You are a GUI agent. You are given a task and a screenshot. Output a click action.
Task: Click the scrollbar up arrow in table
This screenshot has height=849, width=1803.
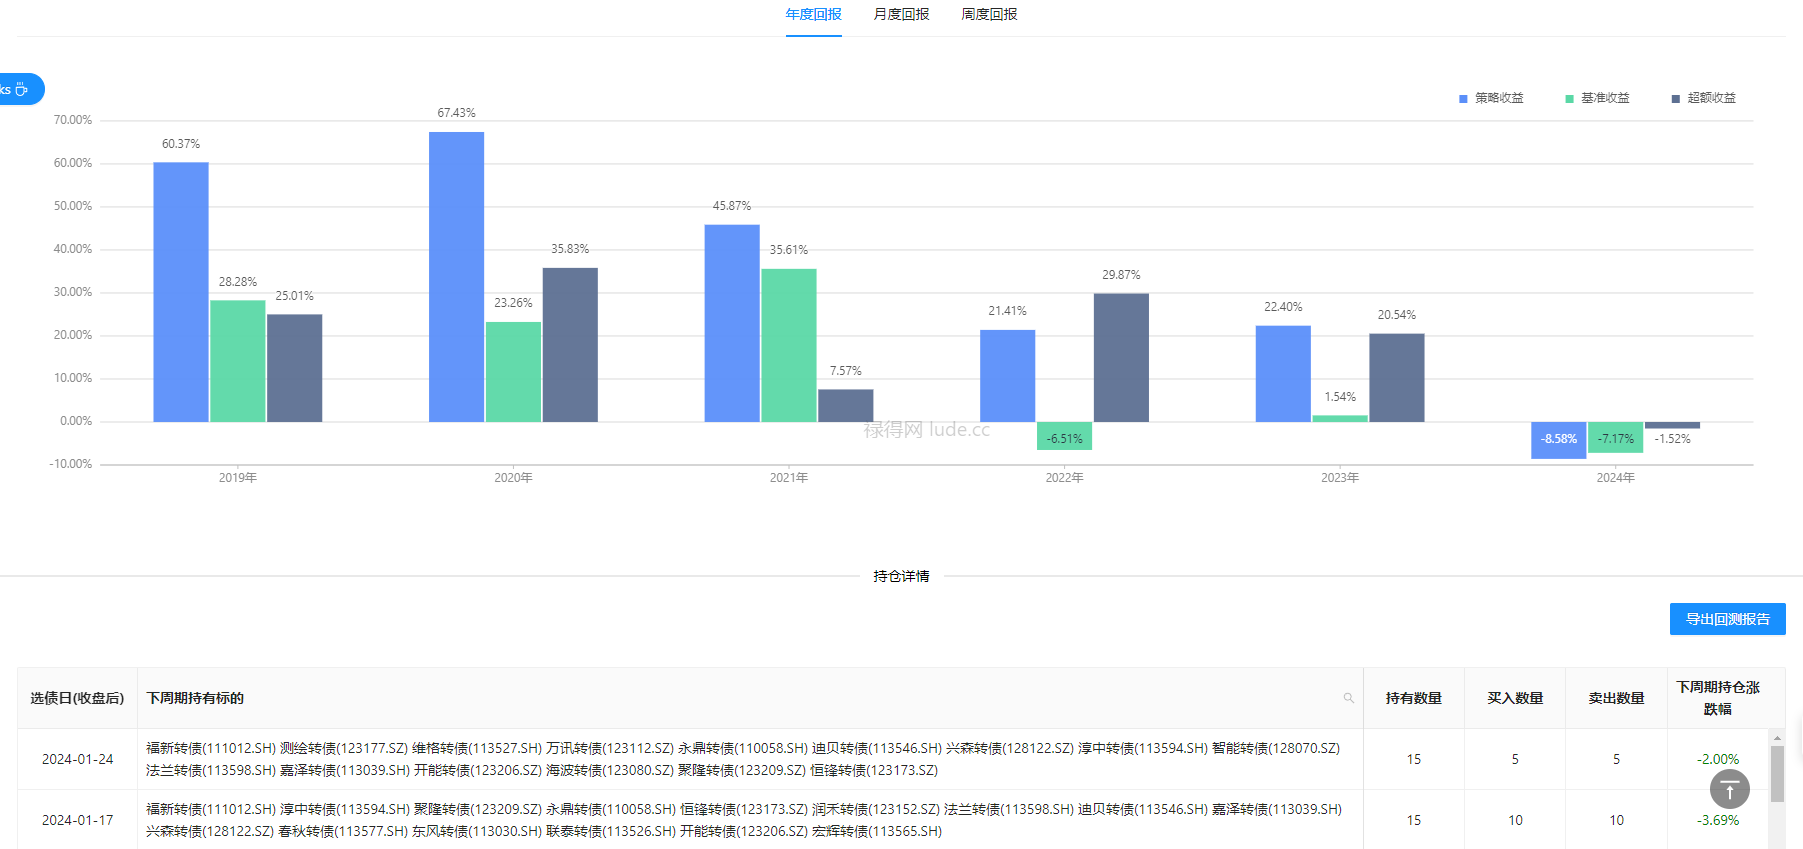pos(1777,738)
